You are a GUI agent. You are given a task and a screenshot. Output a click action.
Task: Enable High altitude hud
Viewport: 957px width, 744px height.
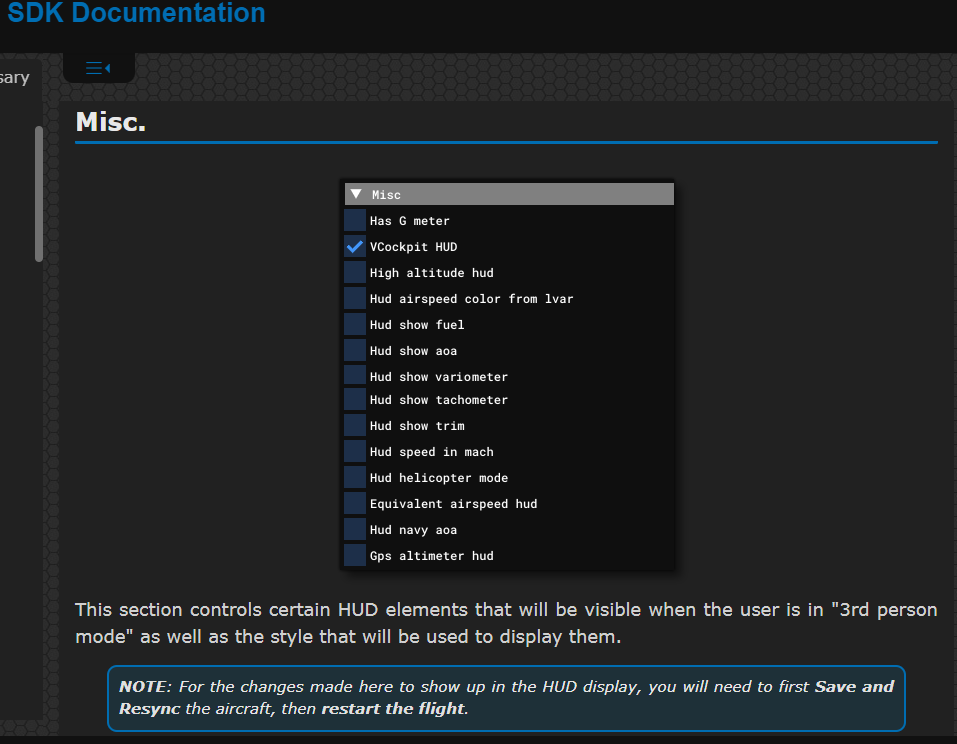click(x=354, y=272)
